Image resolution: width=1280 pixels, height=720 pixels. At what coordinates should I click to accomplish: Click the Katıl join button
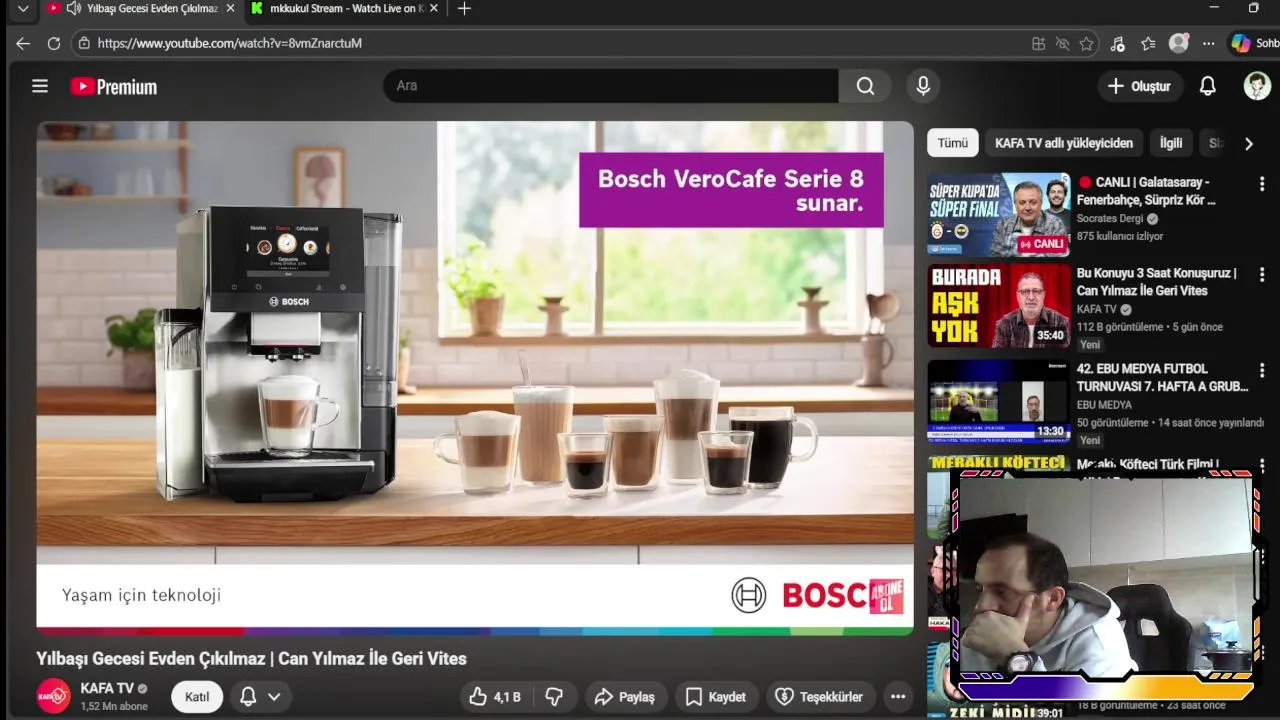(197, 697)
